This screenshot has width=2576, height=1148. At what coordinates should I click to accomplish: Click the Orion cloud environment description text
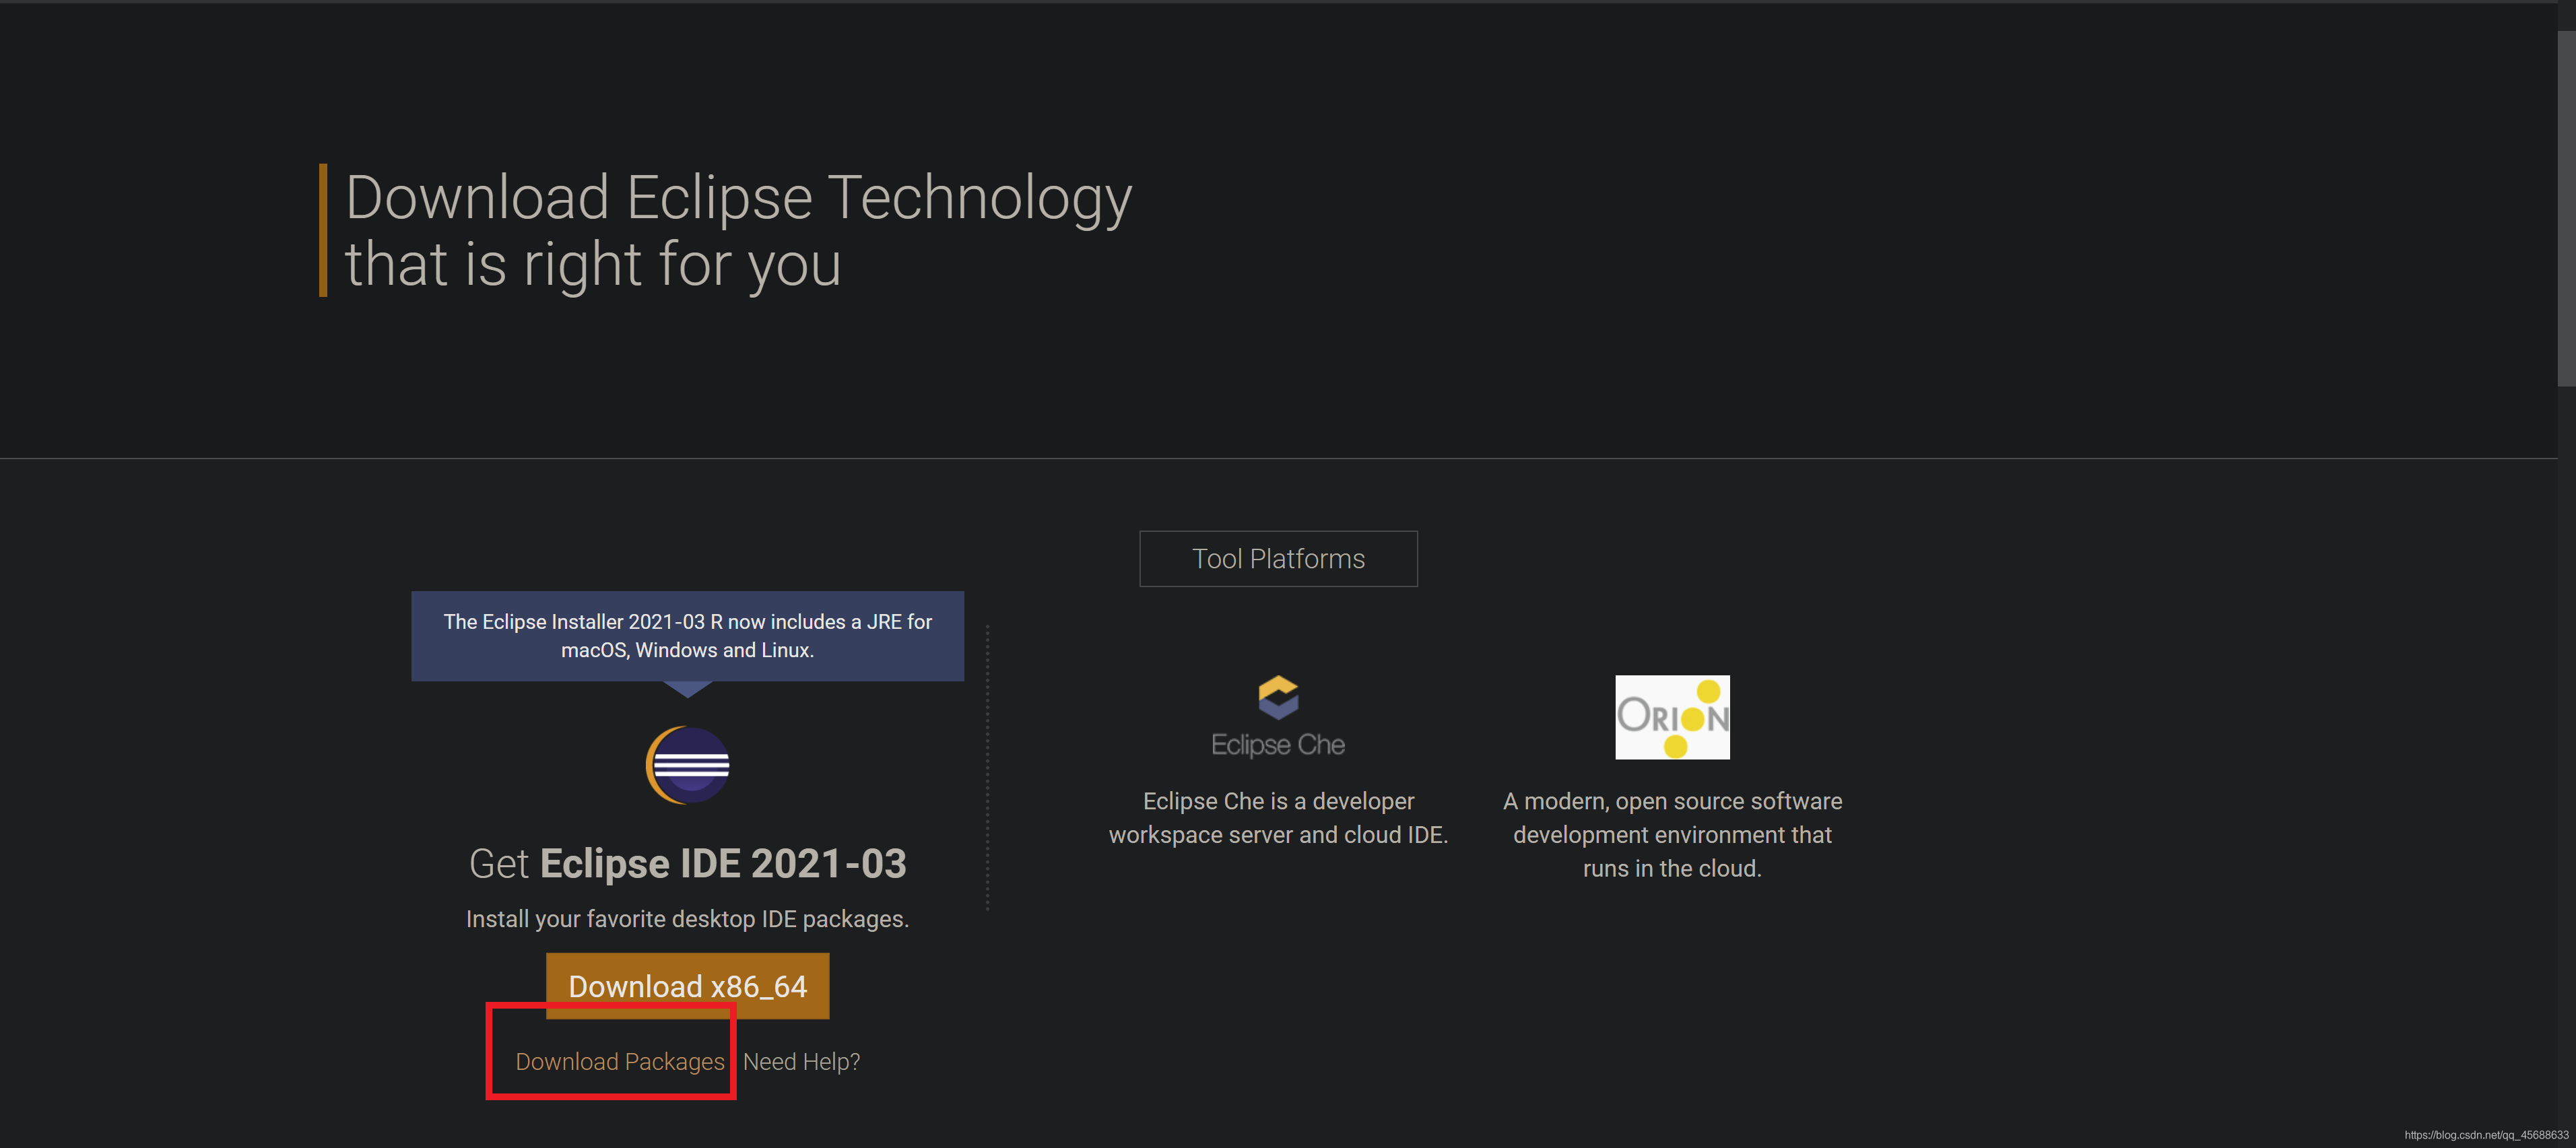point(1672,835)
